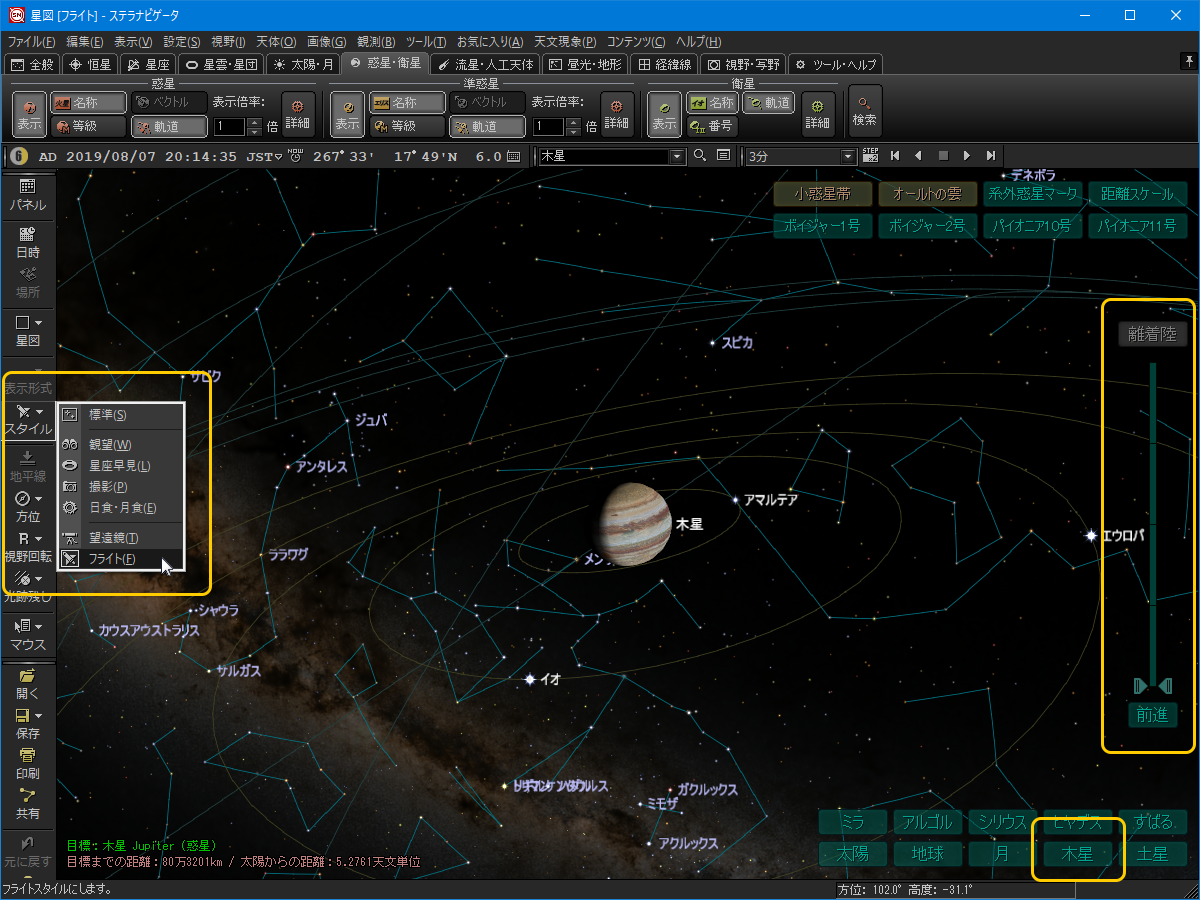This screenshot has height=900, width=1200.
Task: Switch to the 恒星 ribbon tab
Action: tap(90, 64)
